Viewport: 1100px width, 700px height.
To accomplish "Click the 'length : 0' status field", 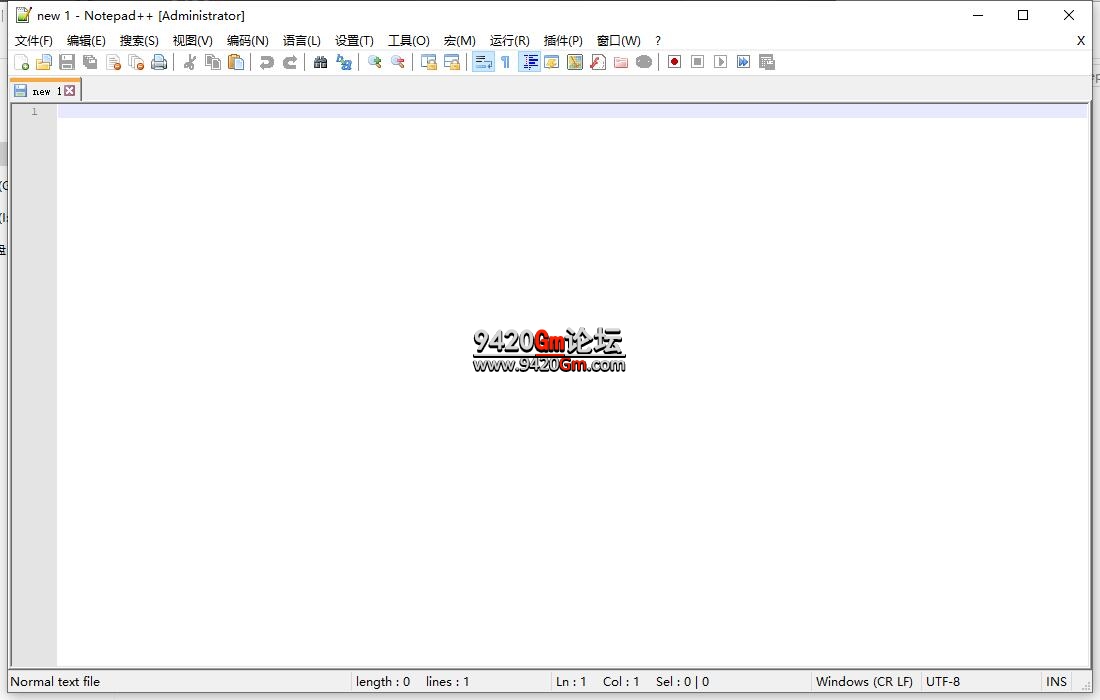I will pos(383,682).
